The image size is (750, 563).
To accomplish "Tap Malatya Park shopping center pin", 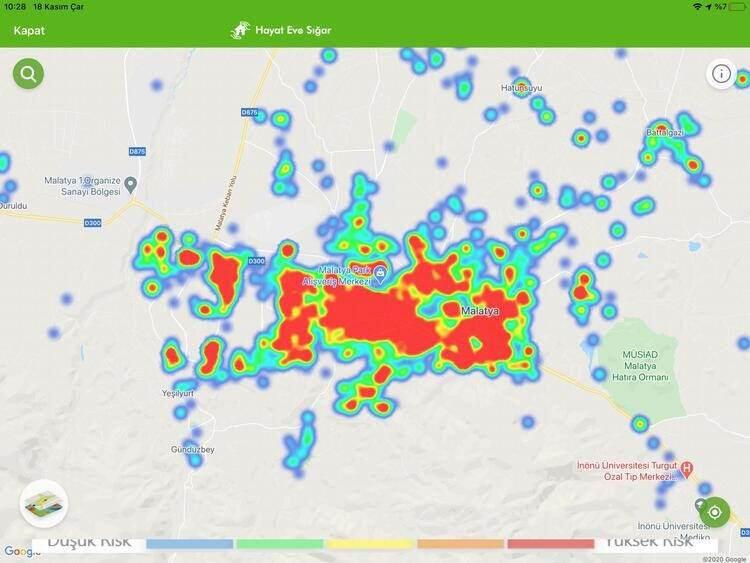I will tap(380, 275).
